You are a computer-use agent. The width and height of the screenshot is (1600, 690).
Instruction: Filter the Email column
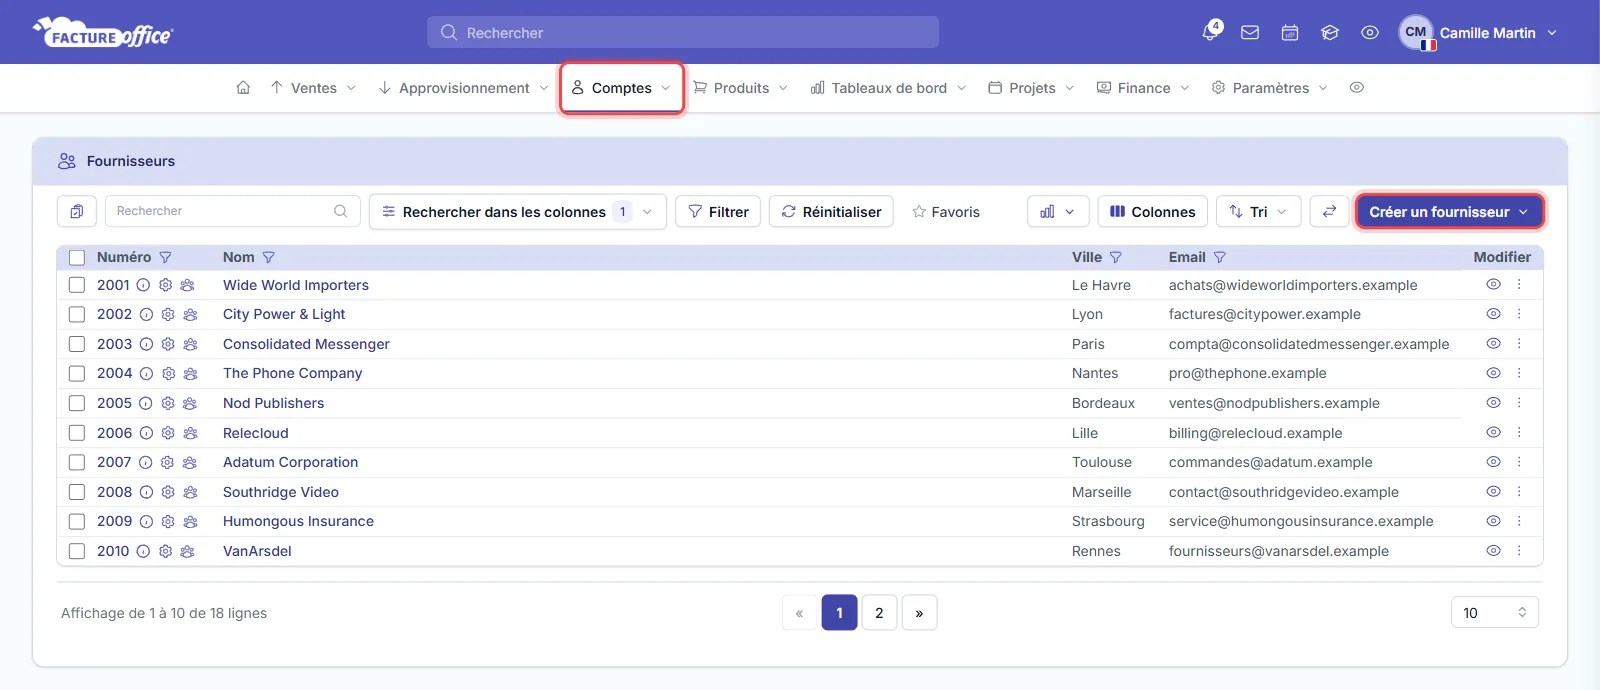(1220, 257)
